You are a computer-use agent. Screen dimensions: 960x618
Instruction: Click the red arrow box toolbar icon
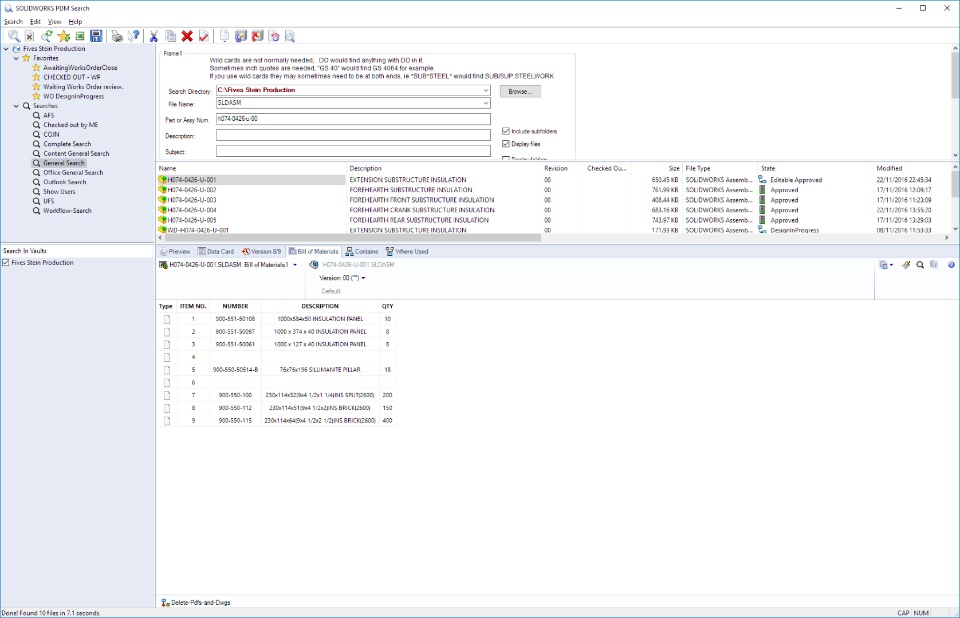[257, 36]
